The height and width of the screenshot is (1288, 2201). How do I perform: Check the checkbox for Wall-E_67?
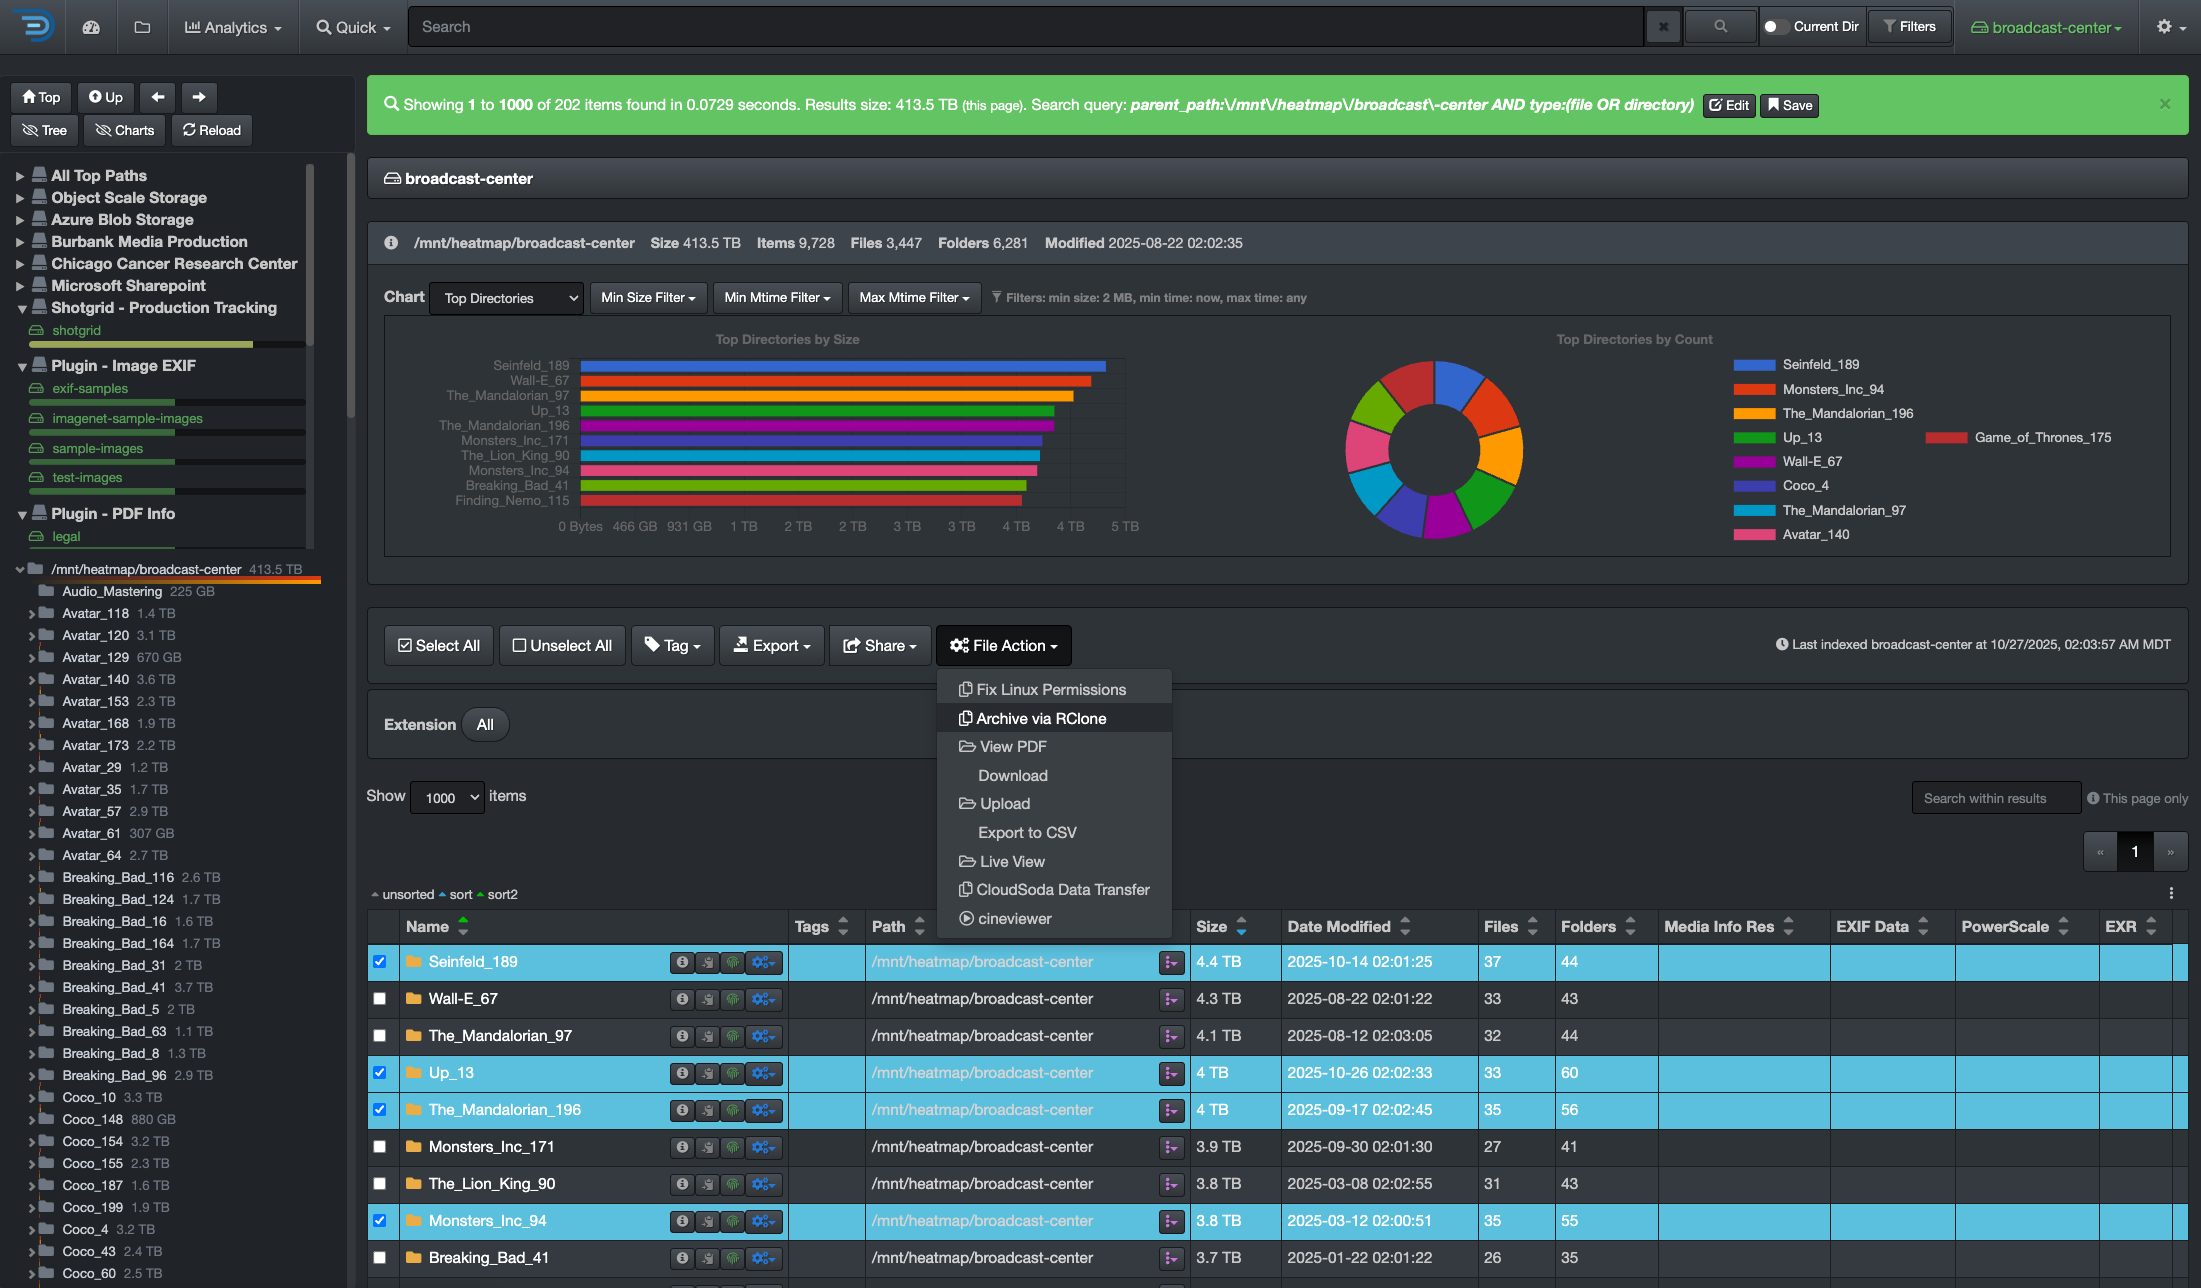click(x=380, y=999)
